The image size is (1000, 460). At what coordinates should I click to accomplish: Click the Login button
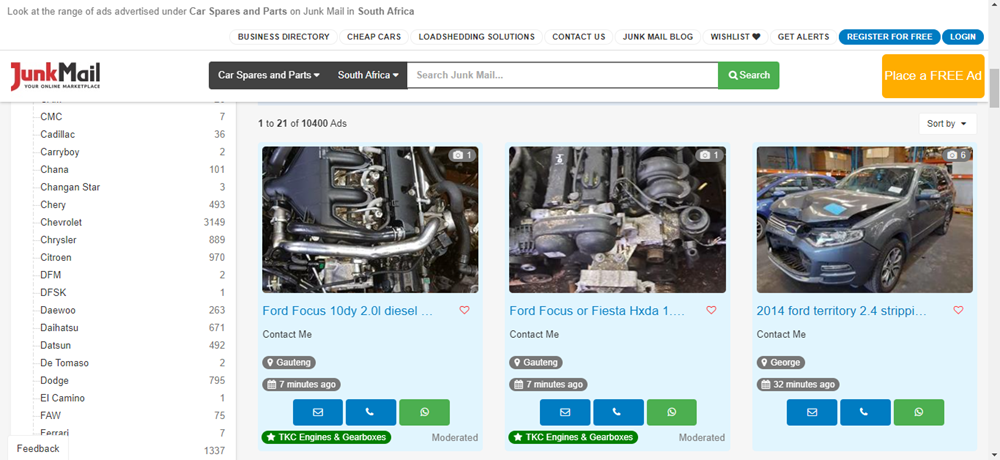click(x=962, y=37)
